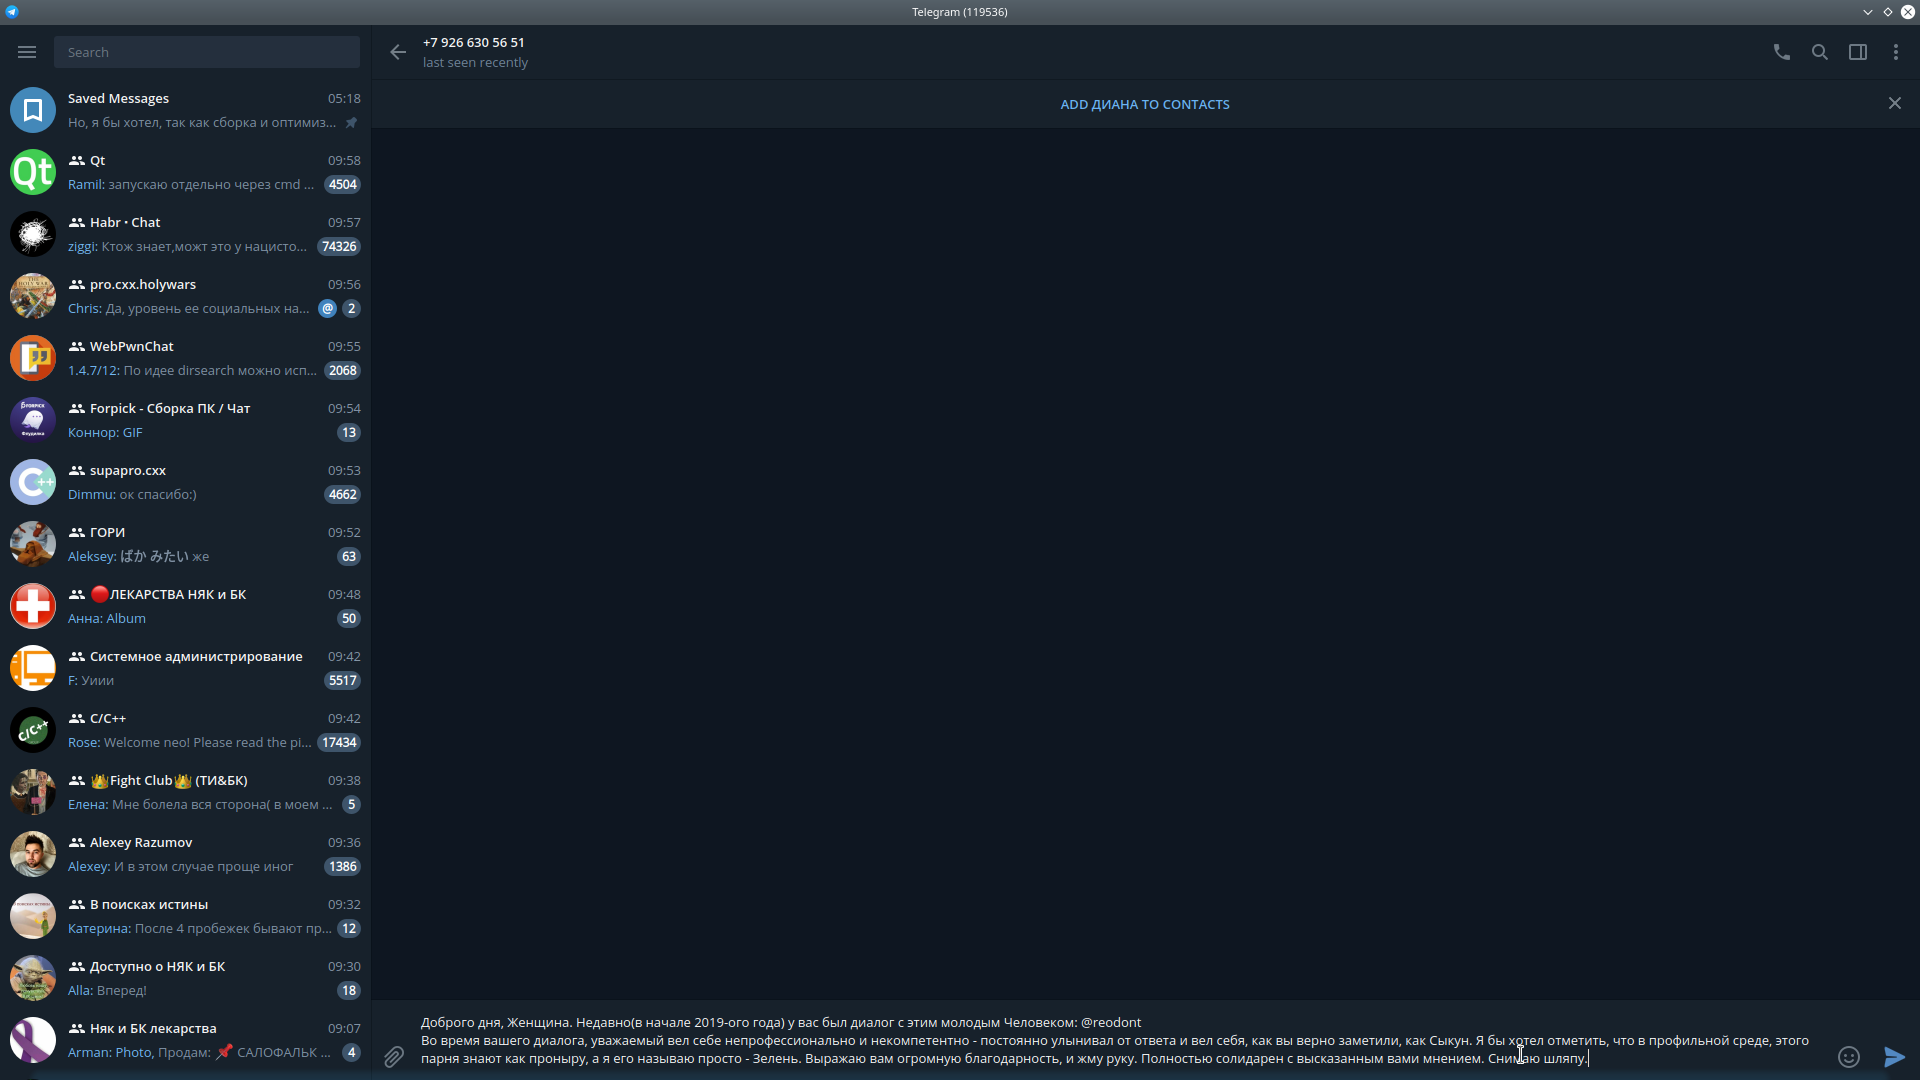Open the emoji picker
The height and width of the screenshot is (1080, 1920).
1848,1056
